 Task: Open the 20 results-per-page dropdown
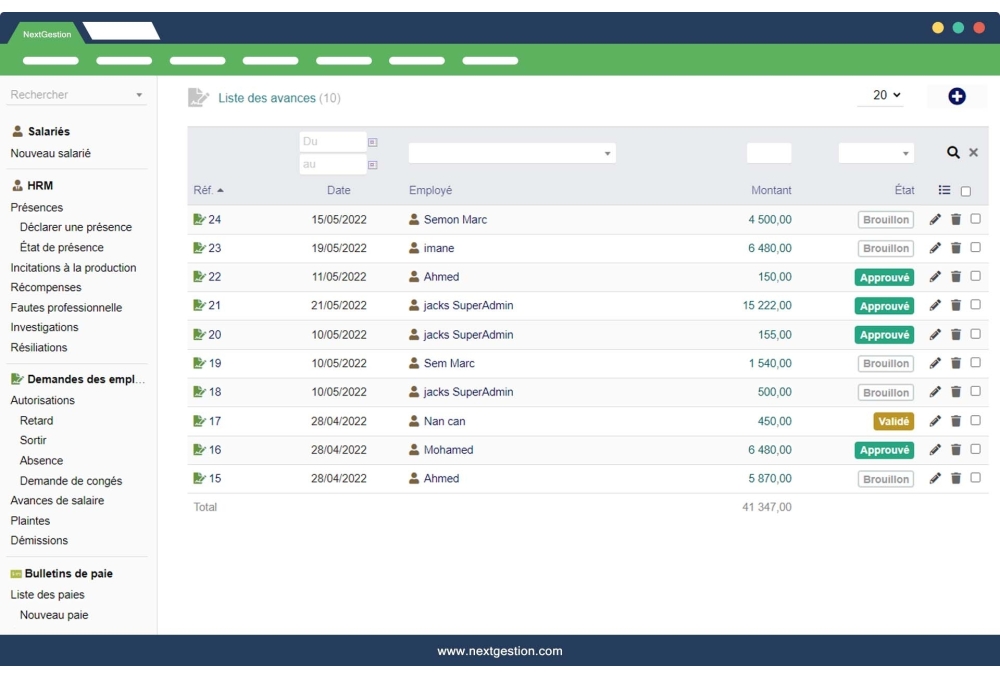[880, 95]
